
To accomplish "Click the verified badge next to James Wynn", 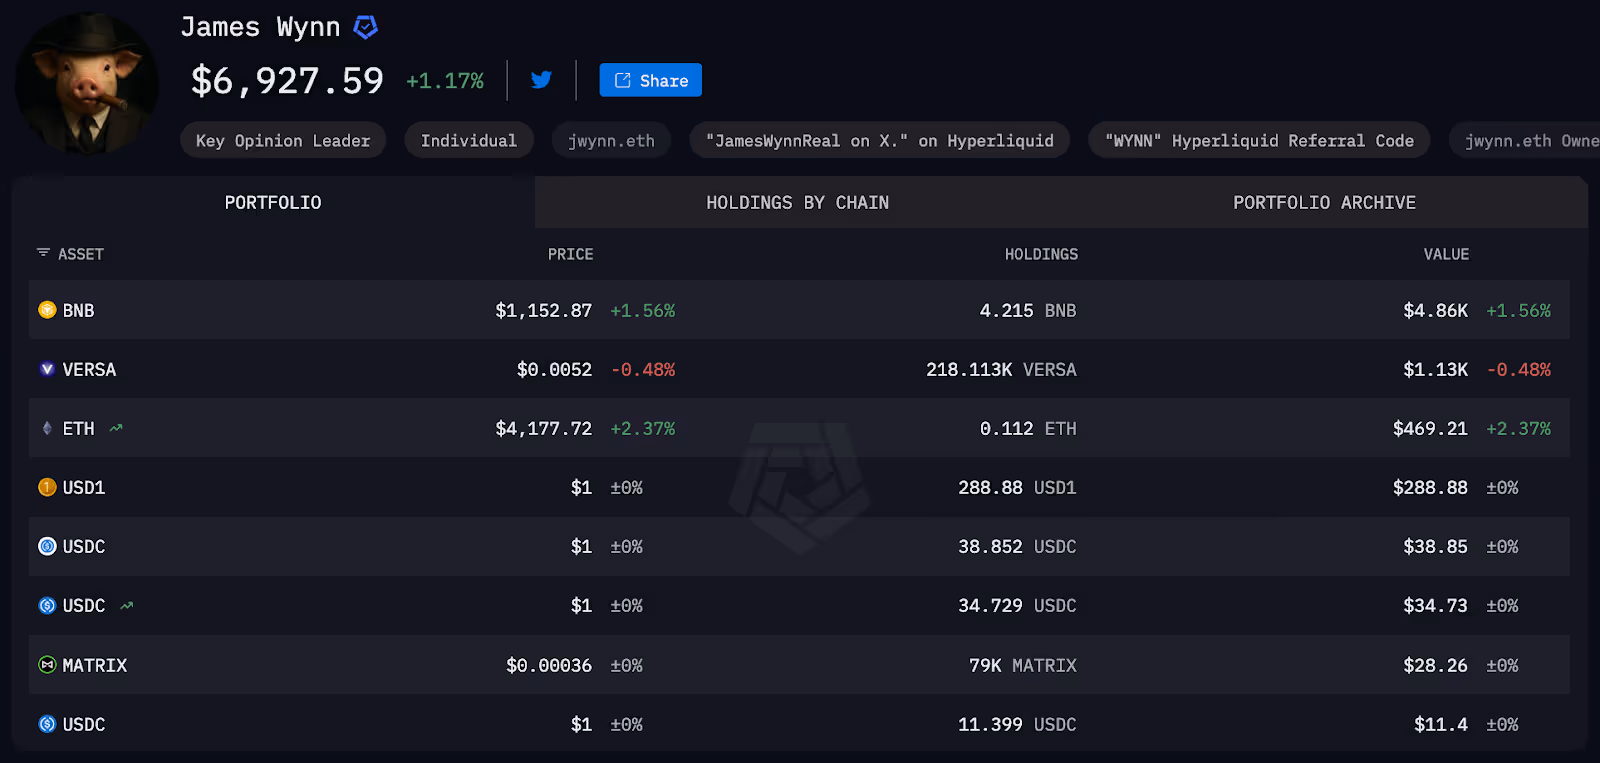I will pyautogui.click(x=366, y=28).
